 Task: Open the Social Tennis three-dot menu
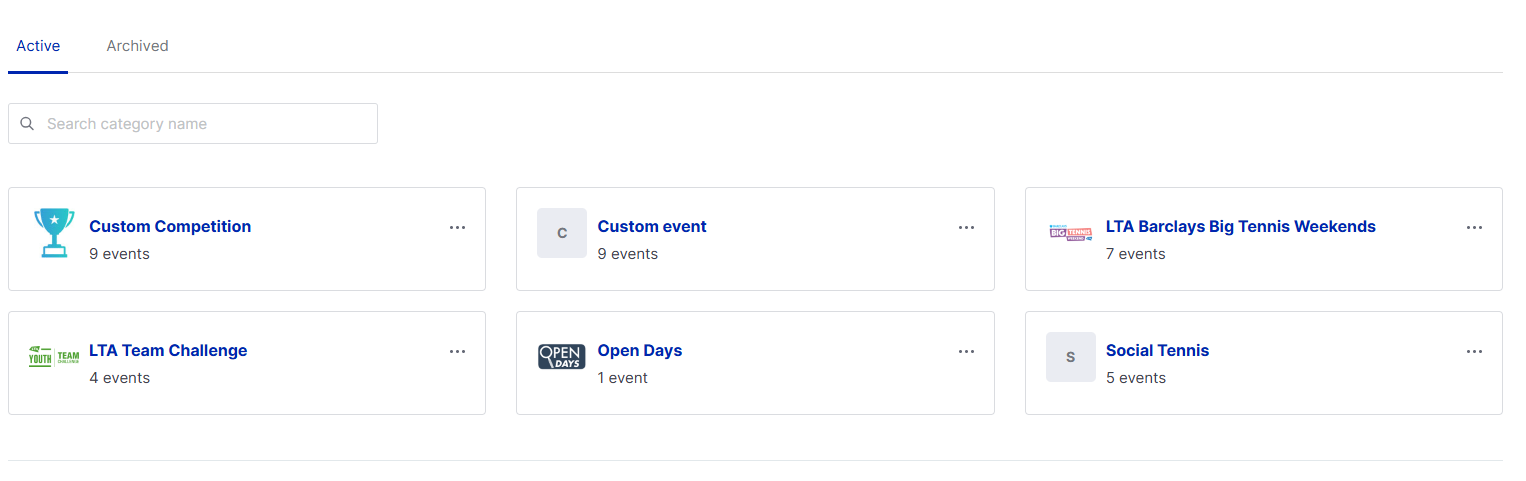(1474, 351)
